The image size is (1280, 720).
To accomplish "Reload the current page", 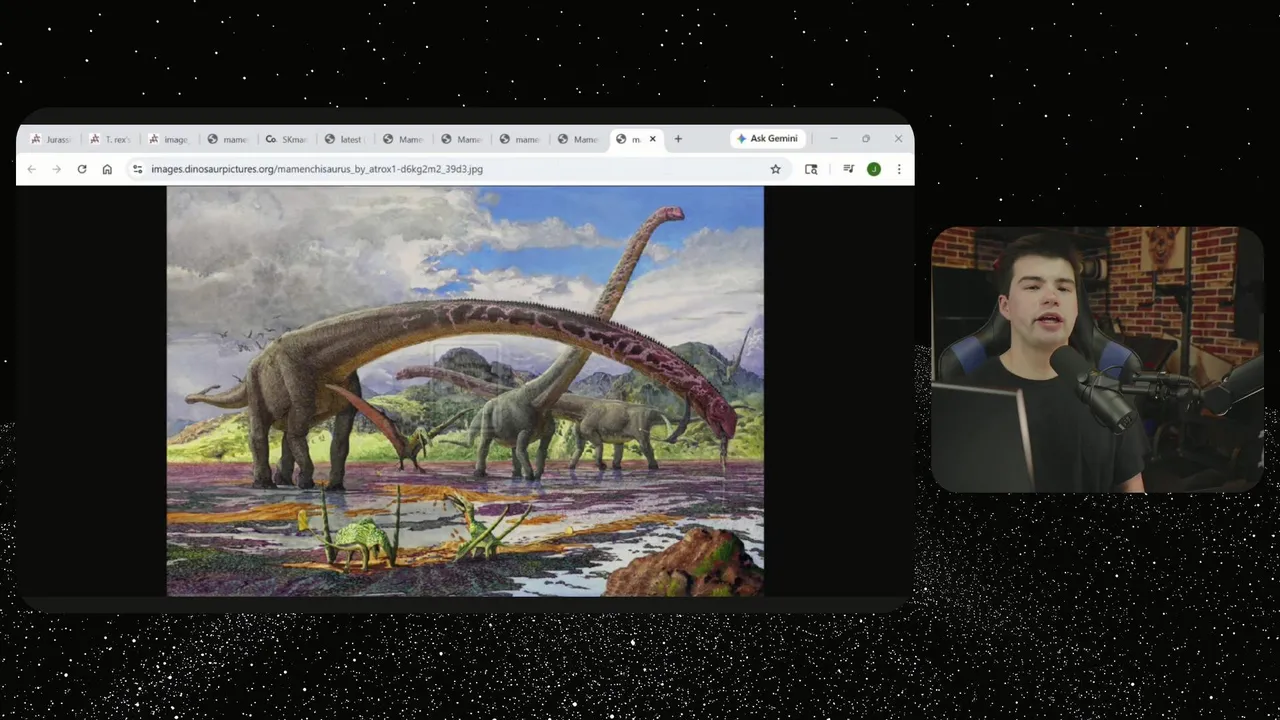I will click(x=82, y=169).
